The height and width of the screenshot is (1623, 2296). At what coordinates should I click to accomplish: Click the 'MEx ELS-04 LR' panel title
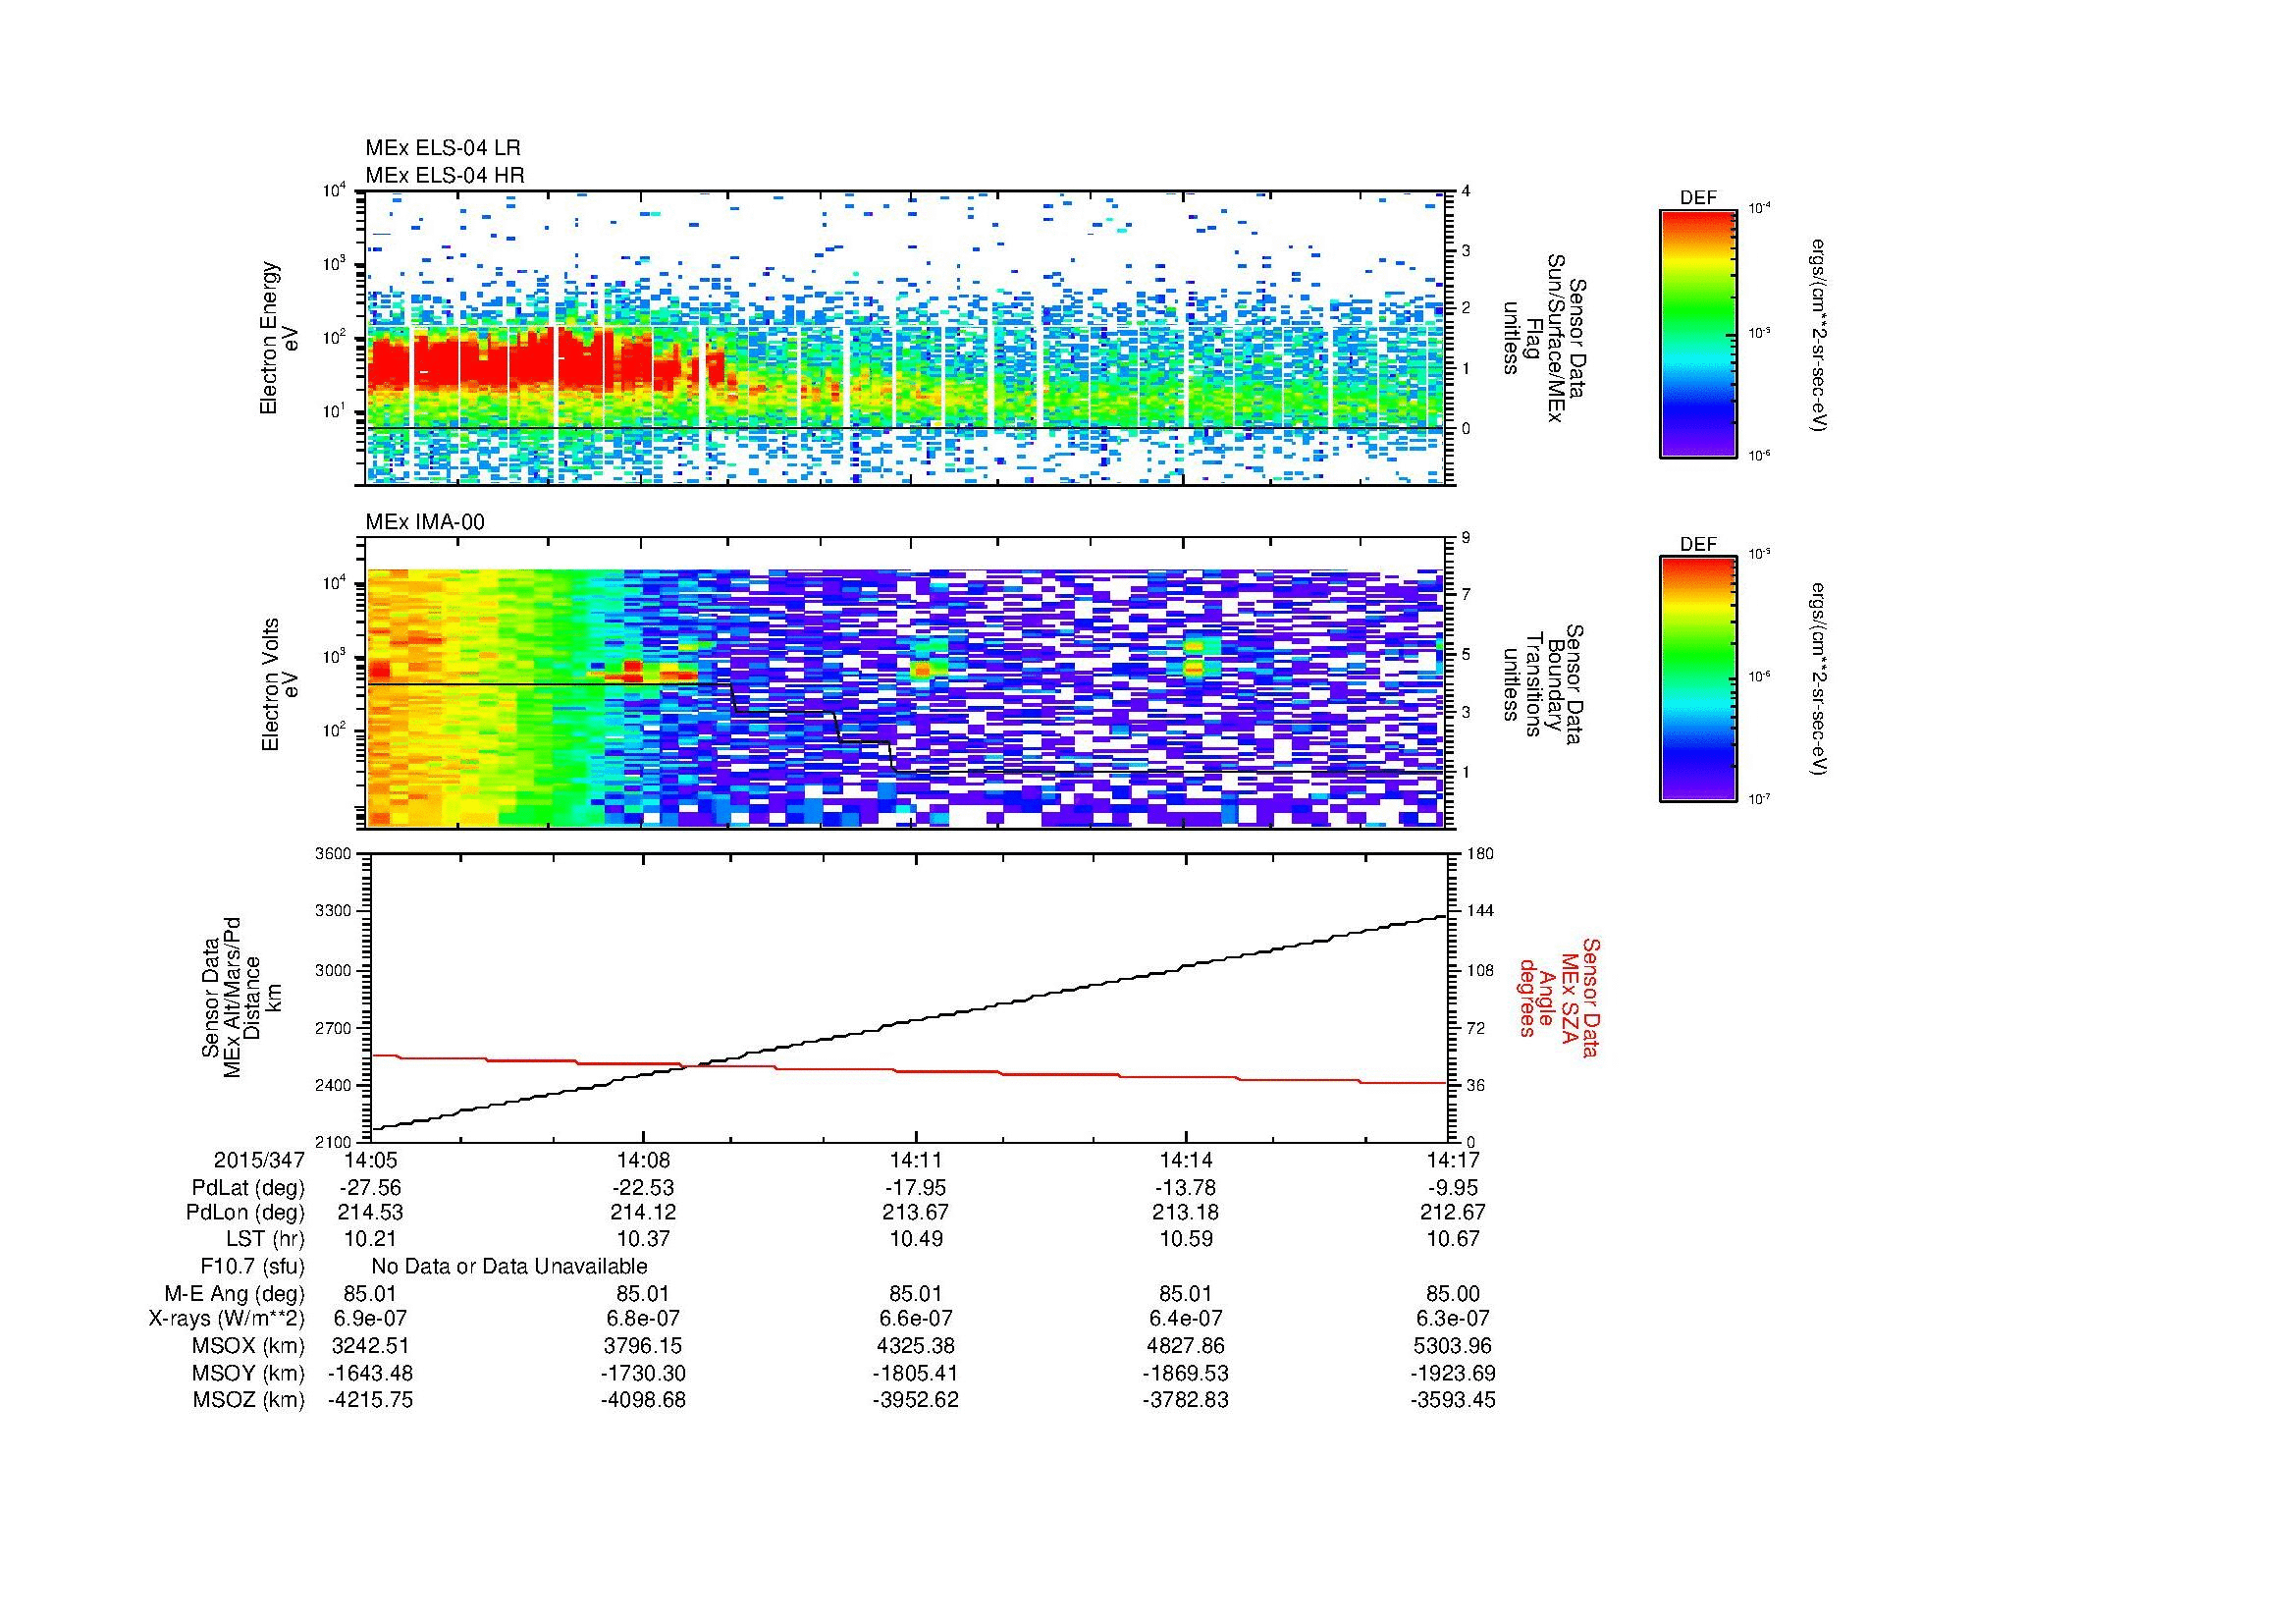(x=443, y=148)
